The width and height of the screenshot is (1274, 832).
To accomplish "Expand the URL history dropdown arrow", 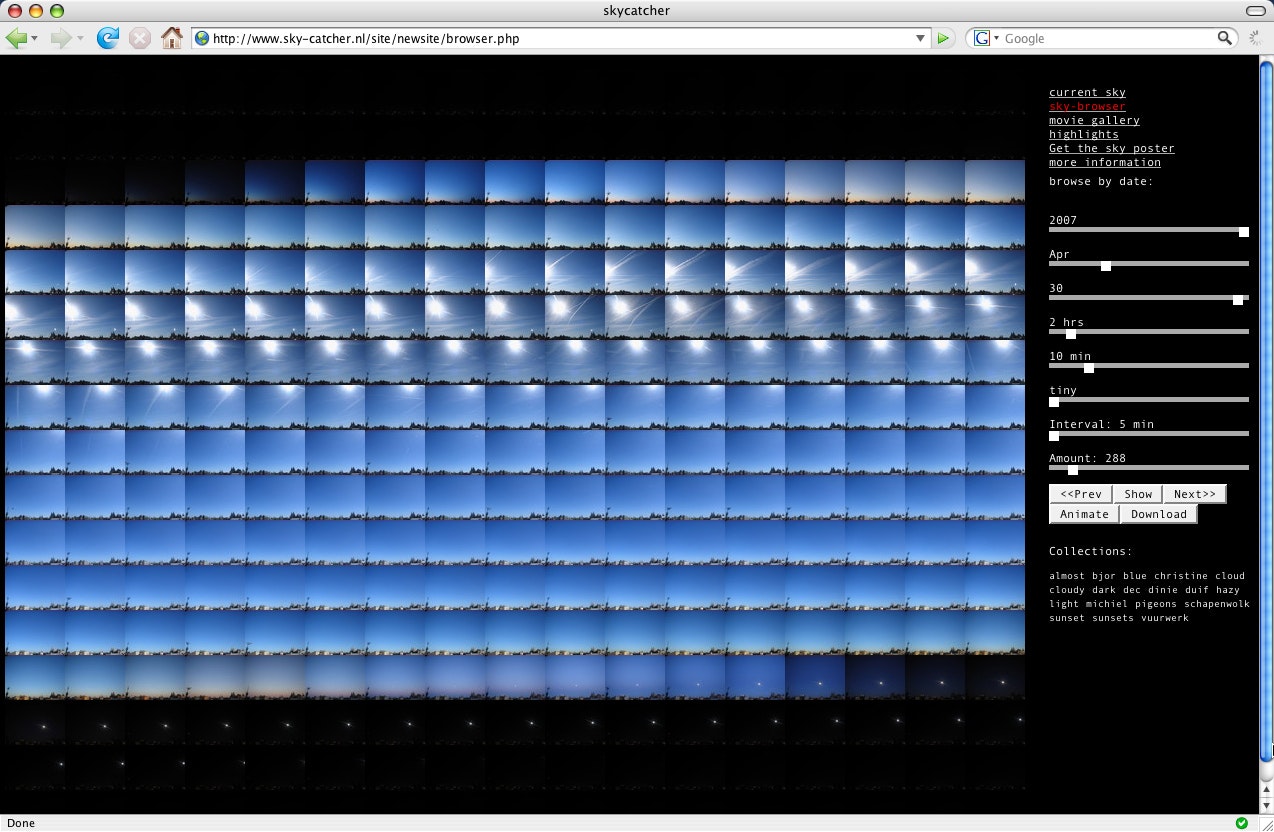I will pyautogui.click(x=921, y=38).
